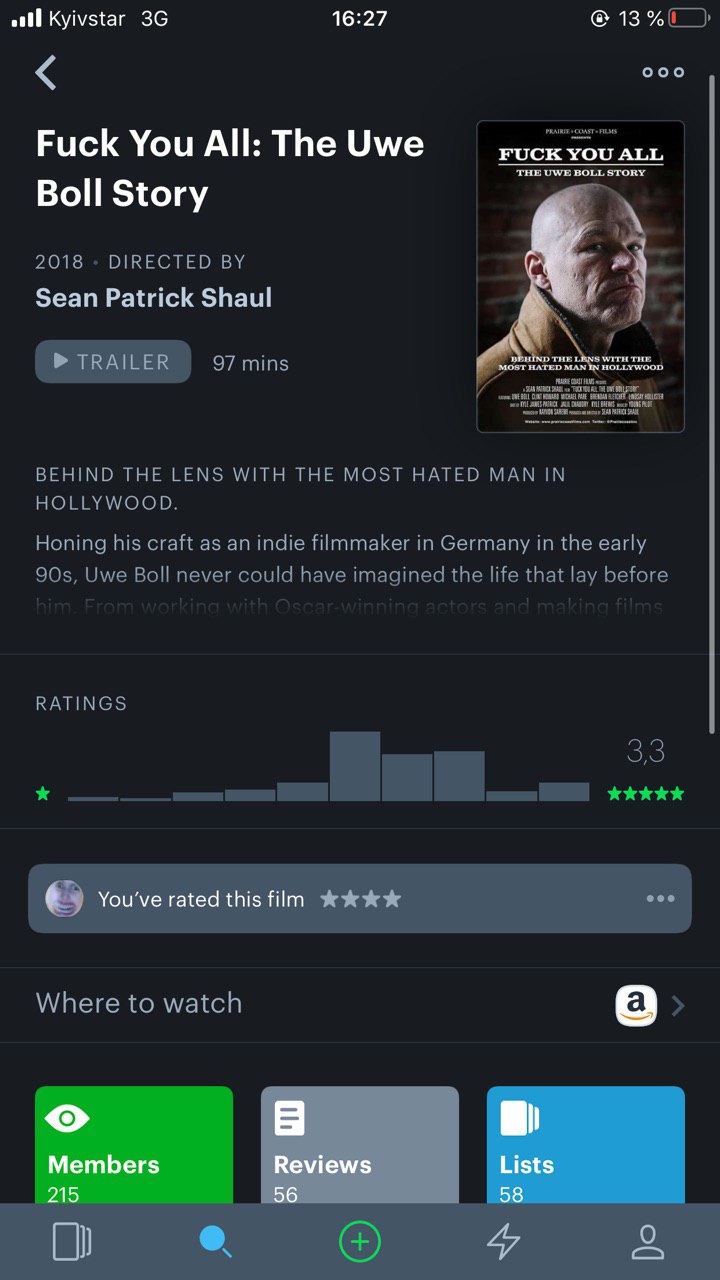Open the Members tile showing 215
720x1280 pixels.
pos(134,1144)
